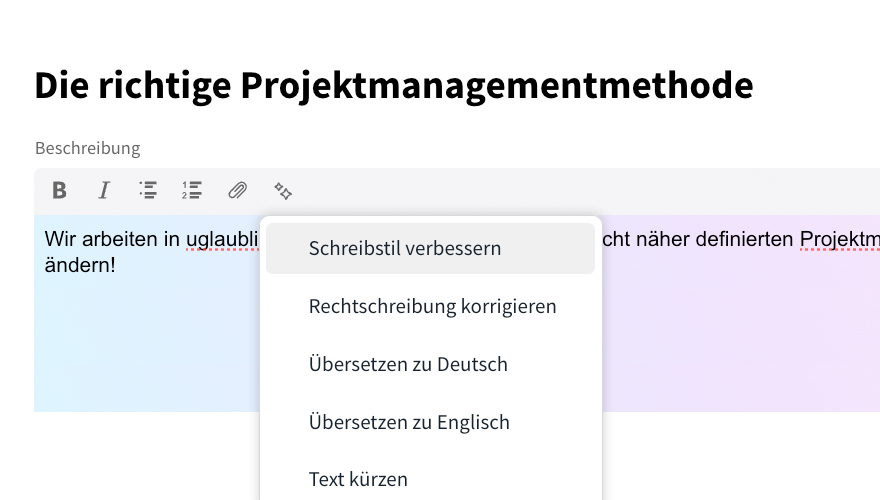Place cursor on the word 'ändern!'
The height and width of the screenshot is (500, 880).
[x=80, y=267]
